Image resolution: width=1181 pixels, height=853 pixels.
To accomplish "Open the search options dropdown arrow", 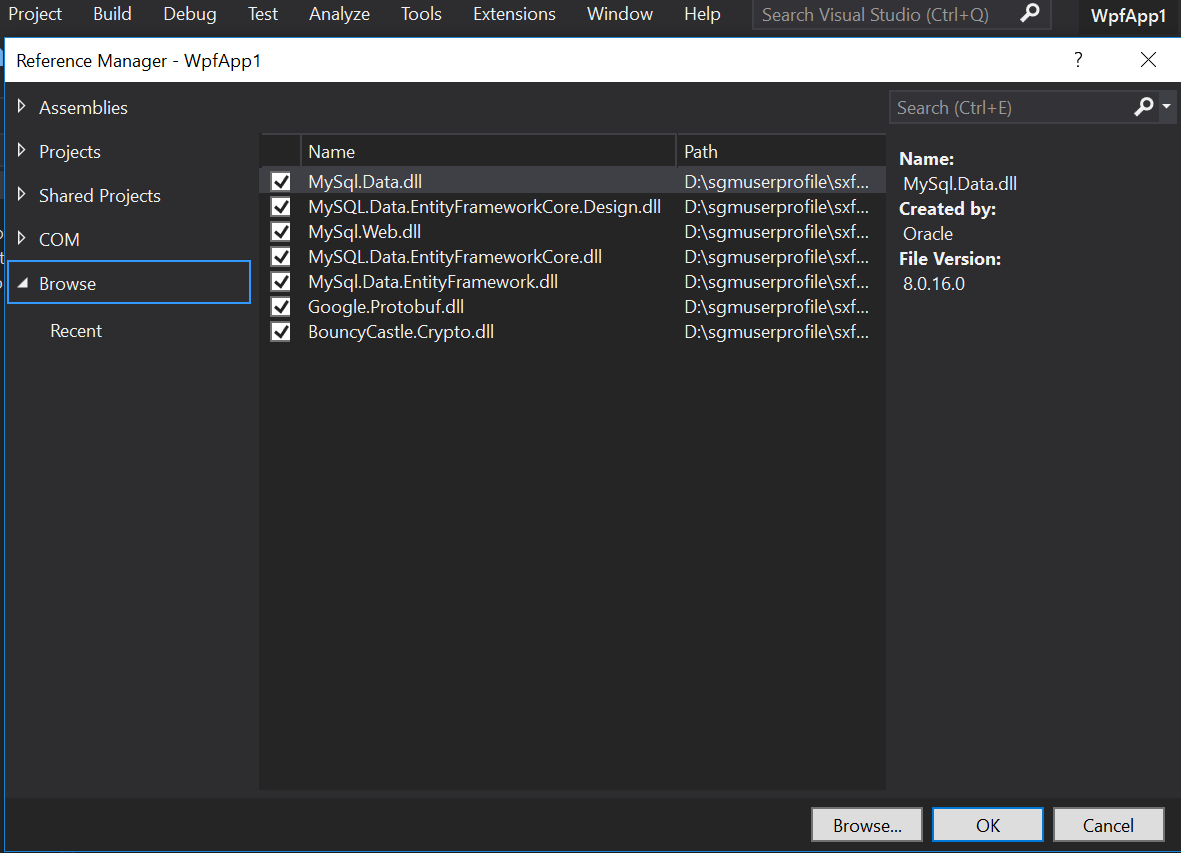I will point(1166,107).
